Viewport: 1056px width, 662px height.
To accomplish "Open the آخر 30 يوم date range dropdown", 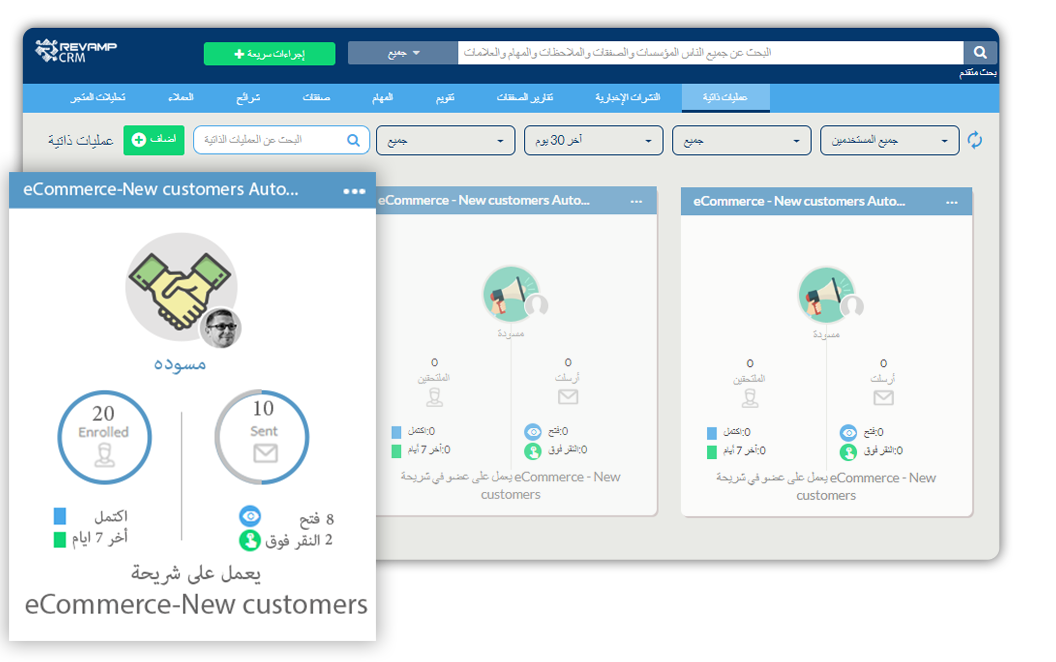I will click(593, 140).
